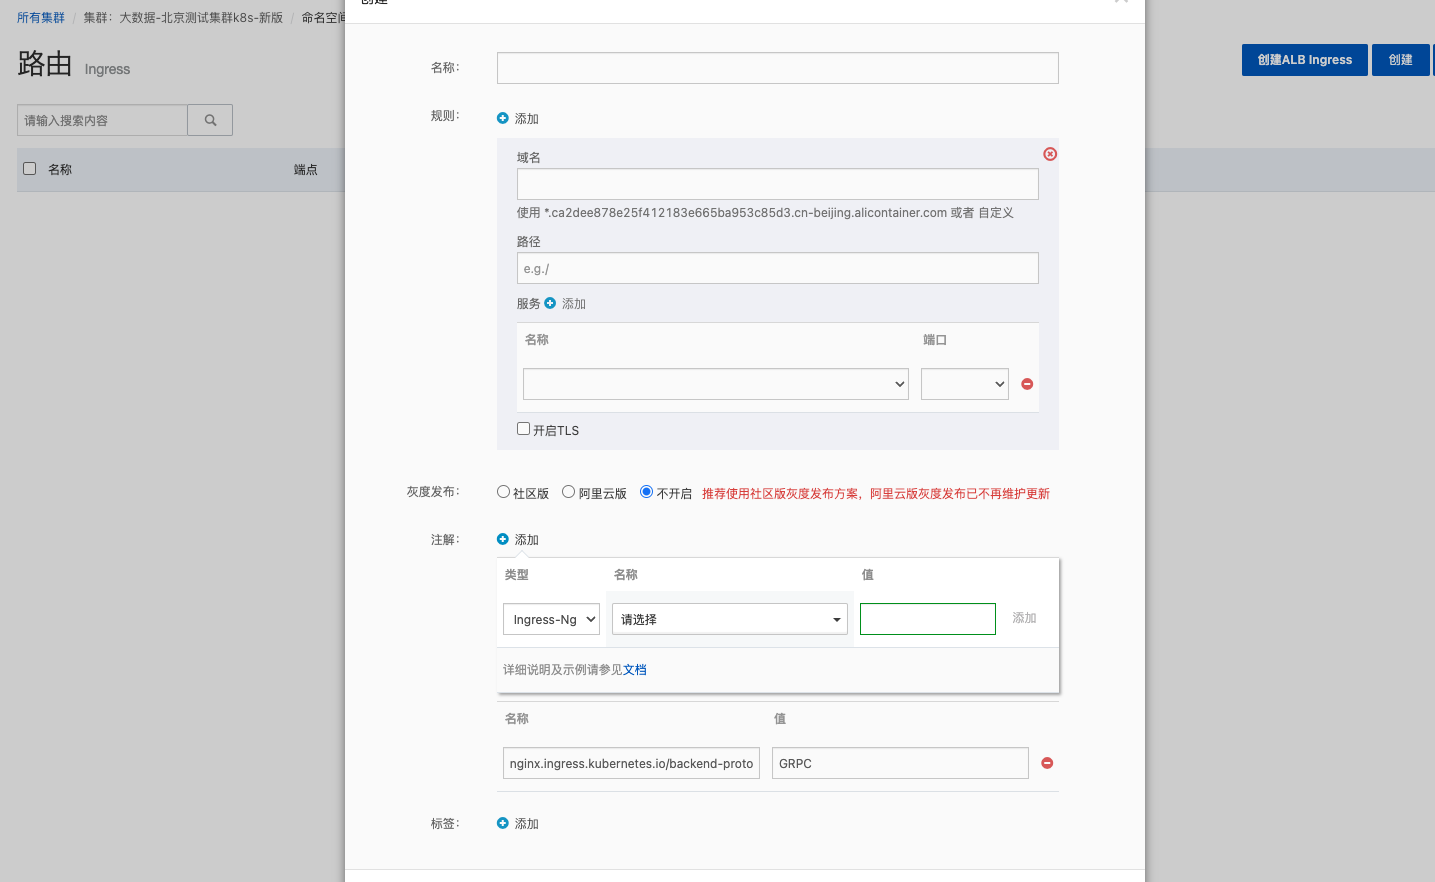Viewport: 1435px width, 882px height.
Task: Open the 文档 link for annotation details
Action: click(x=635, y=670)
